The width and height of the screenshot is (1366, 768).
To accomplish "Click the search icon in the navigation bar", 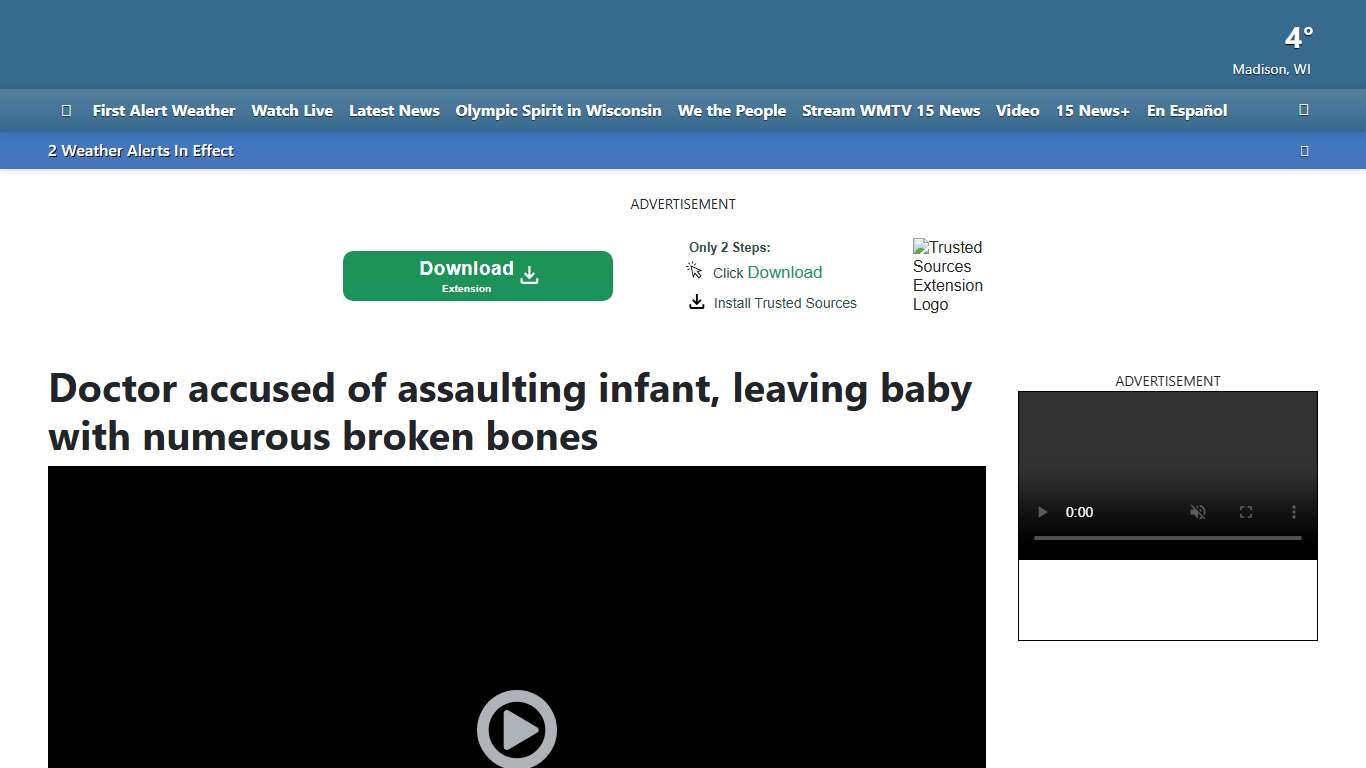I will (x=1303, y=110).
